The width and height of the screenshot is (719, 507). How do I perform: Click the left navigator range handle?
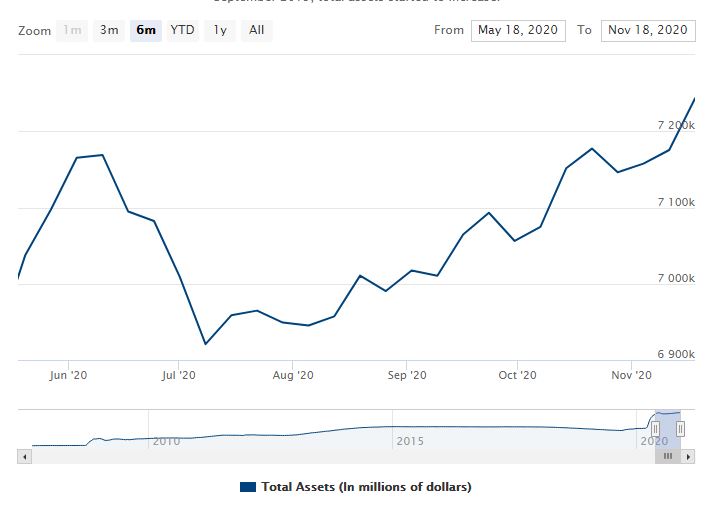655,429
